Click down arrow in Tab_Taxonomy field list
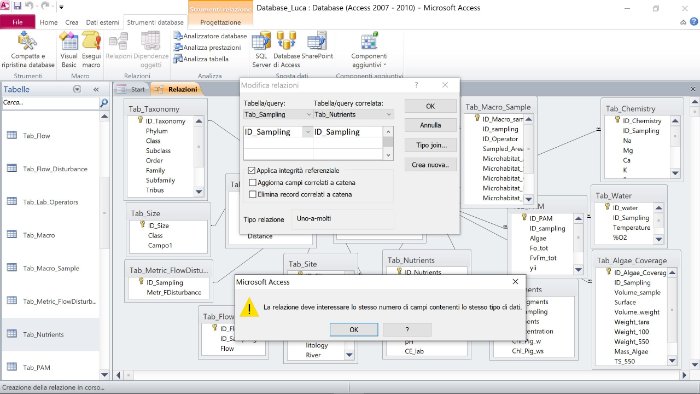Image resolution: width=700 pixels, height=394 pixels. (199, 191)
